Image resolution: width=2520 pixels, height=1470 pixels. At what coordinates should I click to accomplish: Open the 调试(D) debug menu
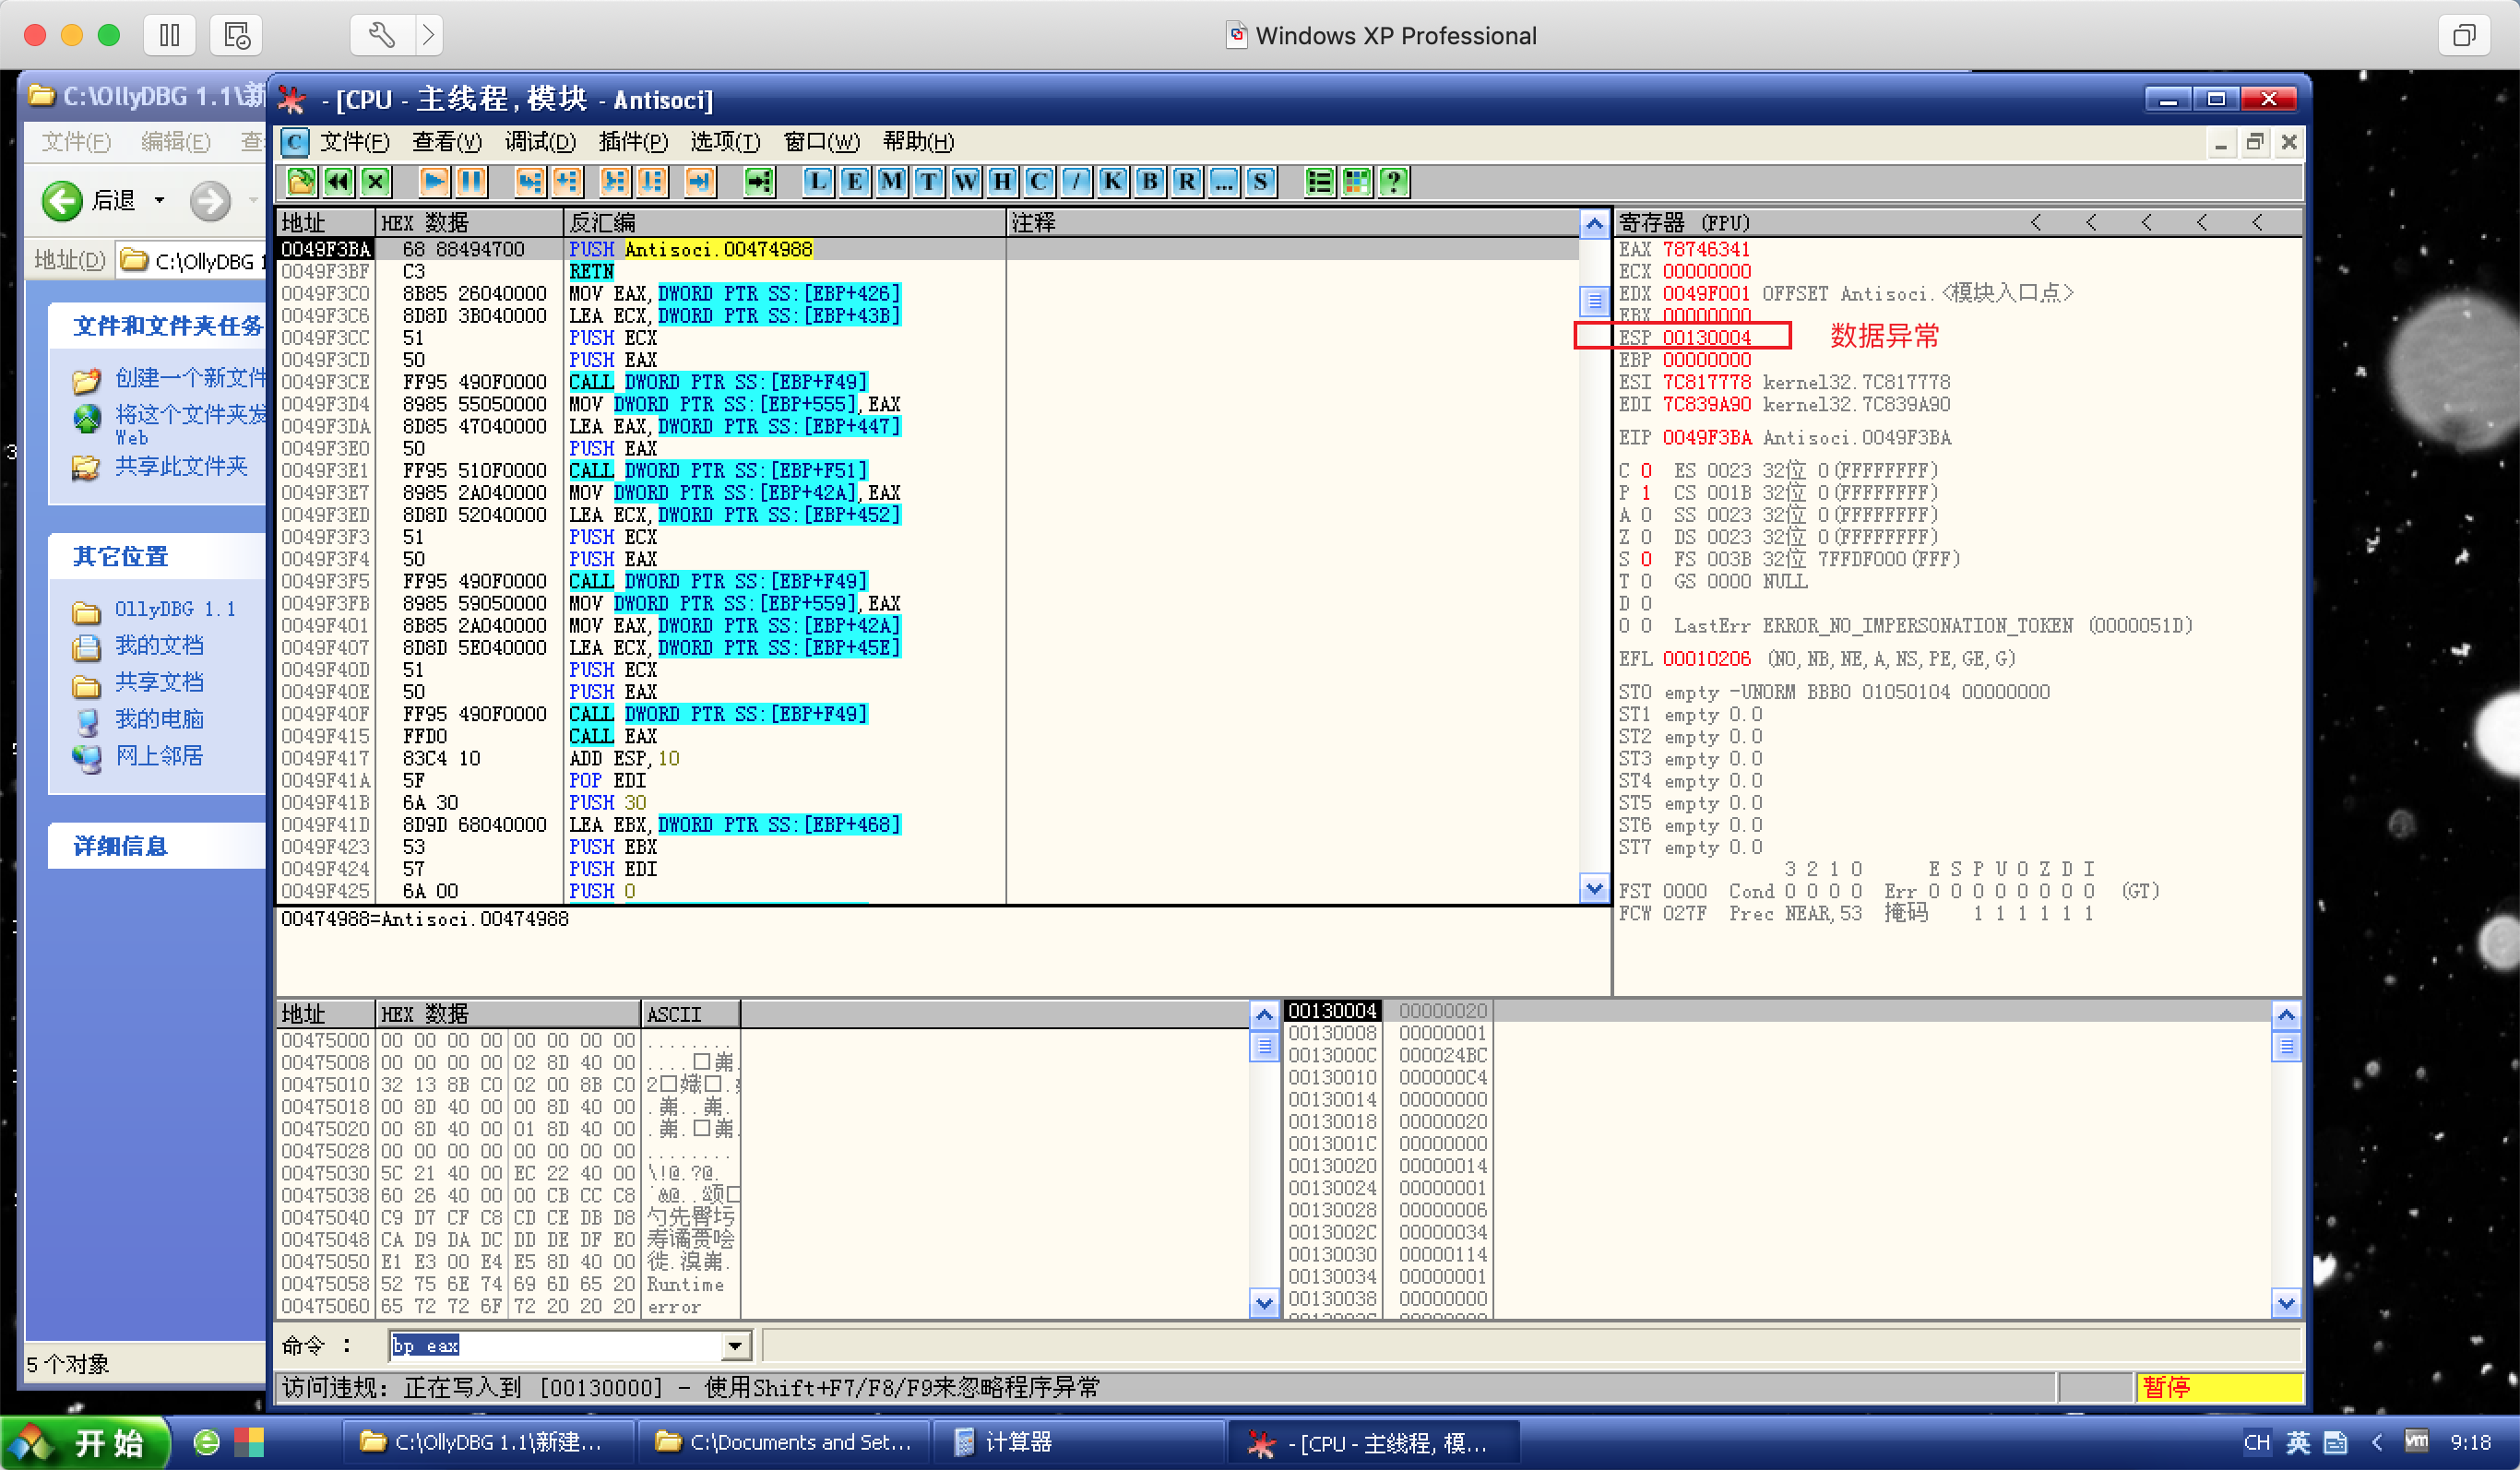[x=540, y=142]
